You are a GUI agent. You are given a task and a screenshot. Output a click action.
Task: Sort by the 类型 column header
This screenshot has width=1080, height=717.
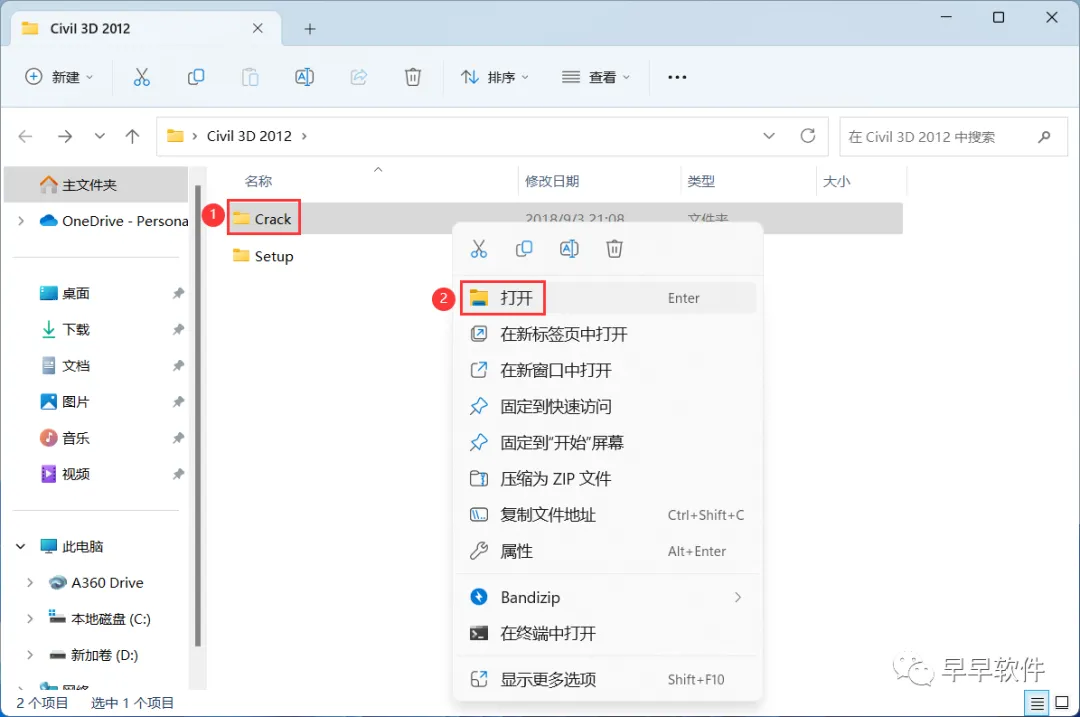[x=700, y=181]
